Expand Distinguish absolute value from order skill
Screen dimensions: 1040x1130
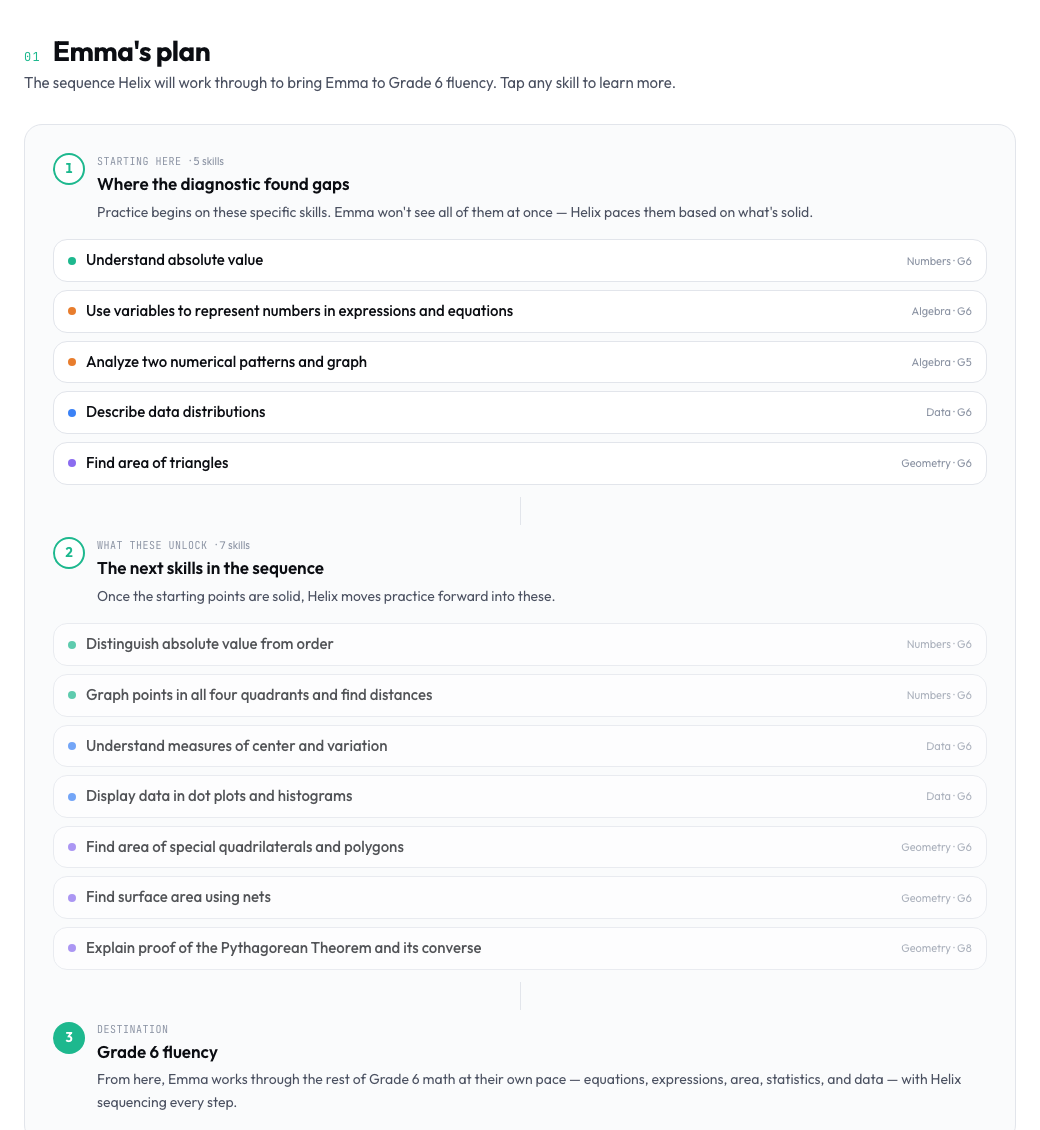tap(520, 644)
